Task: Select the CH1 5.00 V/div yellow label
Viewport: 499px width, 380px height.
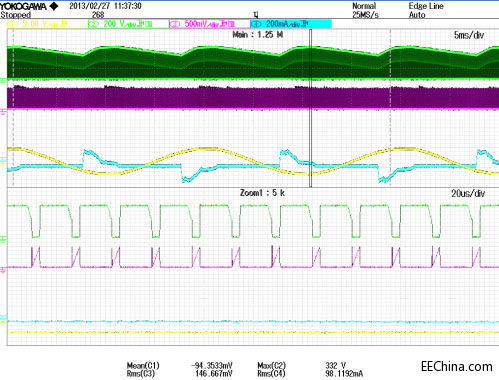Action: [x=46, y=24]
